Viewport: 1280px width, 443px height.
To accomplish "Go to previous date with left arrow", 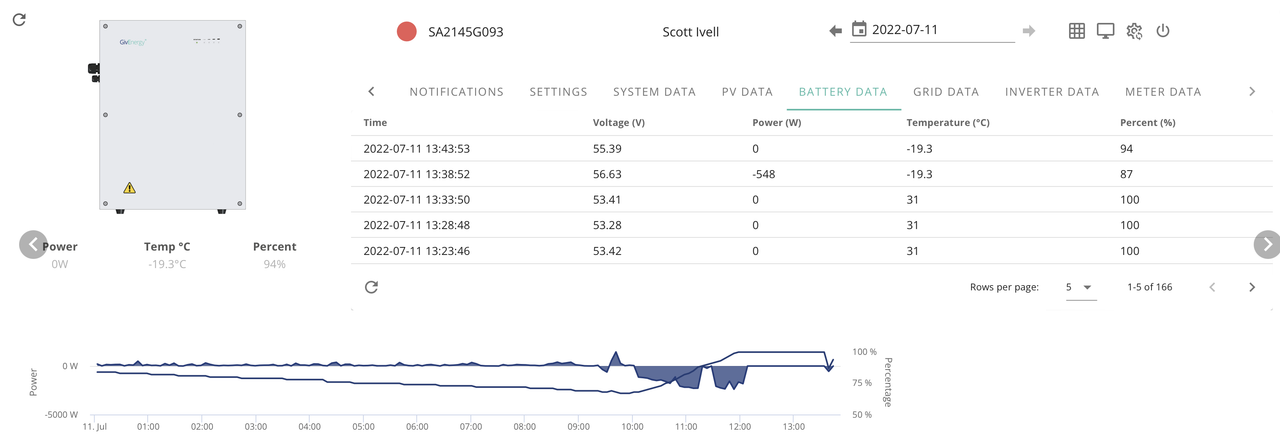I will click(x=836, y=31).
